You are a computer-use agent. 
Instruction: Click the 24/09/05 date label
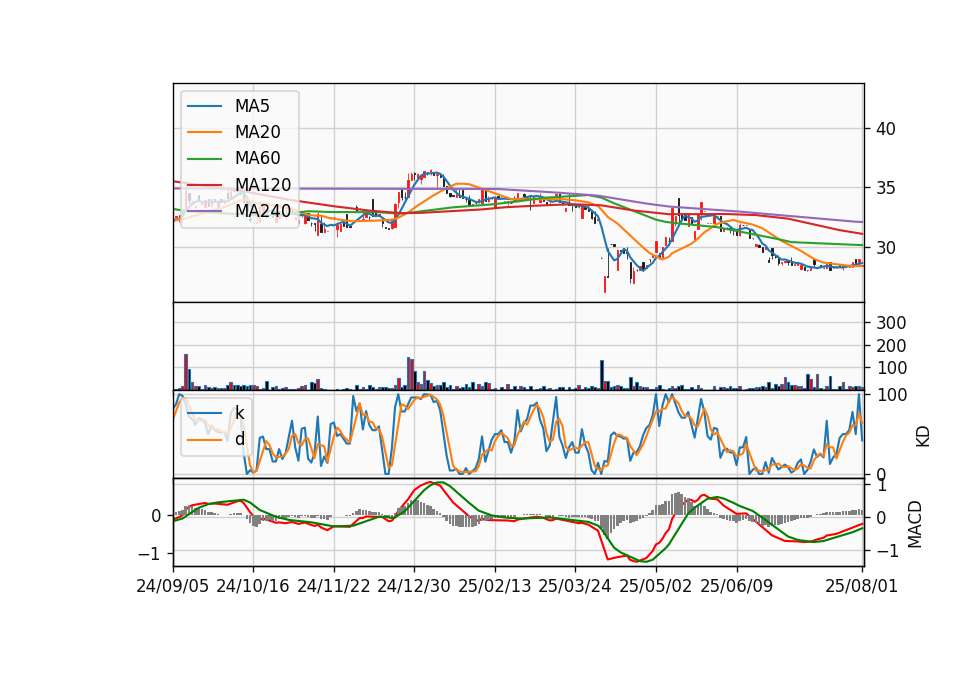coord(173,586)
